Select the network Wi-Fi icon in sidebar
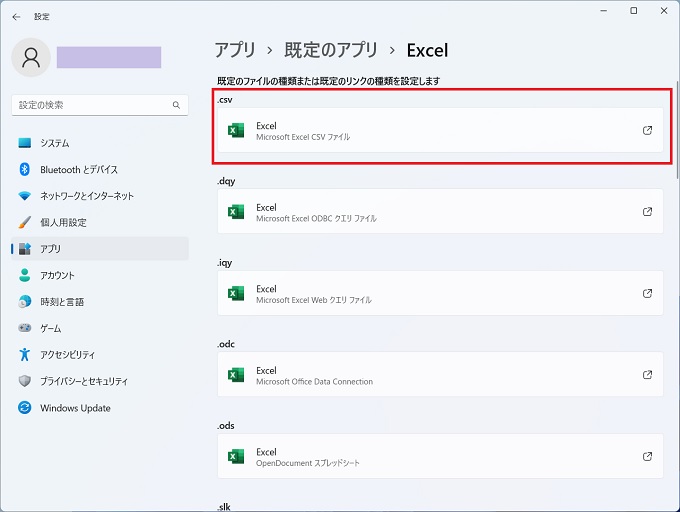The height and width of the screenshot is (512, 680). 25,196
